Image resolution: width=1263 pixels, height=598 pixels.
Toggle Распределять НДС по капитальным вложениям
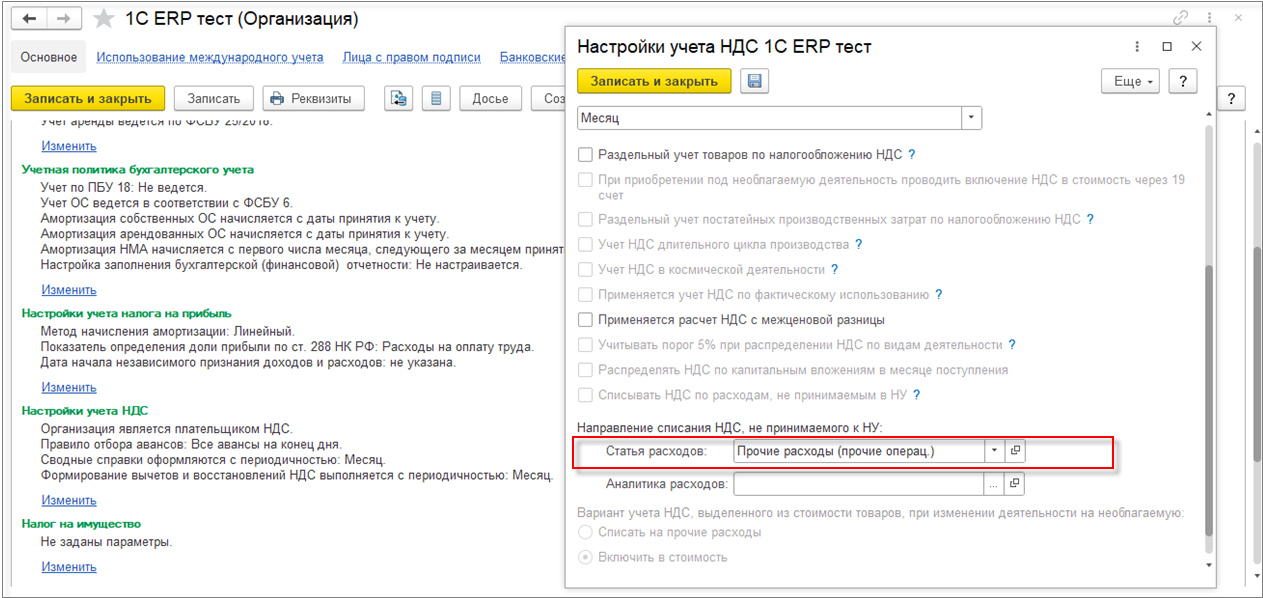coord(586,370)
